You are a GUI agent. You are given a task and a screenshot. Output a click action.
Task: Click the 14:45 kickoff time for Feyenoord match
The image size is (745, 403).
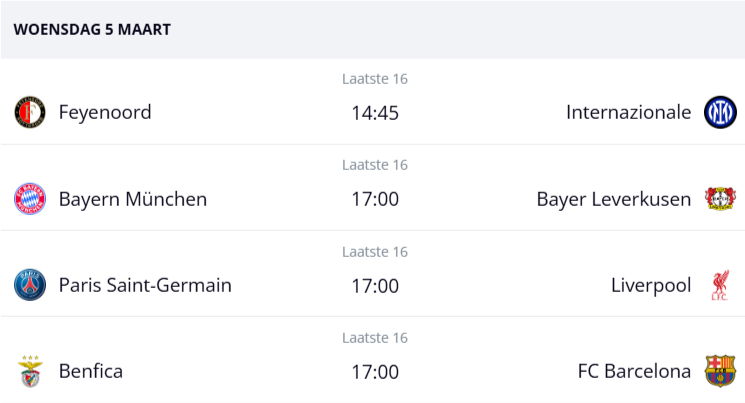[x=375, y=113]
